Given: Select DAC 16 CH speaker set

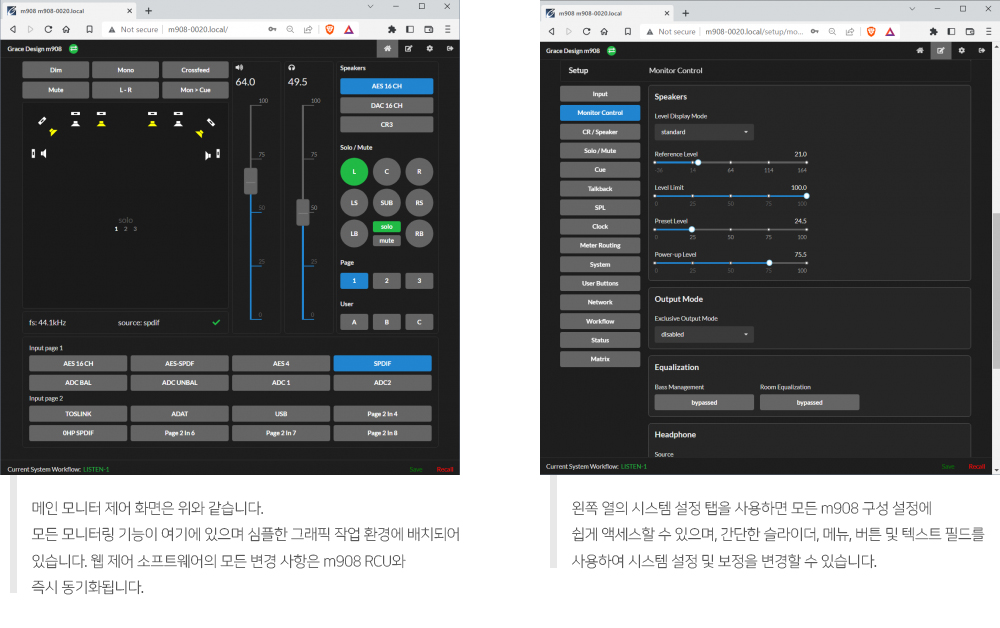Looking at the screenshot, I should pyautogui.click(x=386, y=105).
